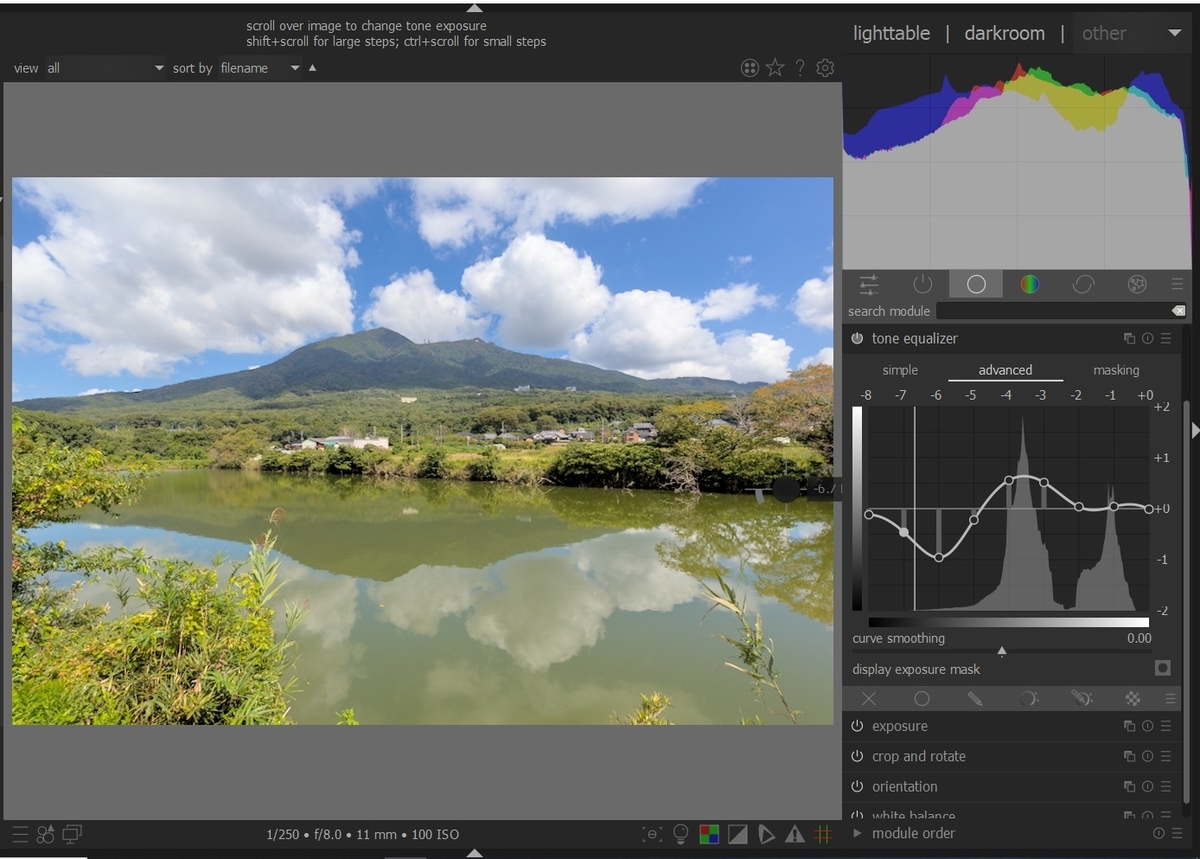Collapse the bottom panel with bottom arrow
This screenshot has width=1200, height=859.
point(475,853)
